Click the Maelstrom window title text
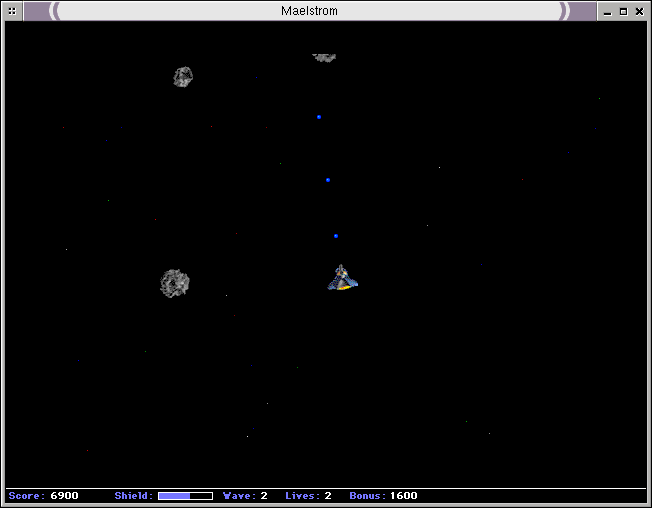This screenshot has width=652, height=508. (310, 11)
